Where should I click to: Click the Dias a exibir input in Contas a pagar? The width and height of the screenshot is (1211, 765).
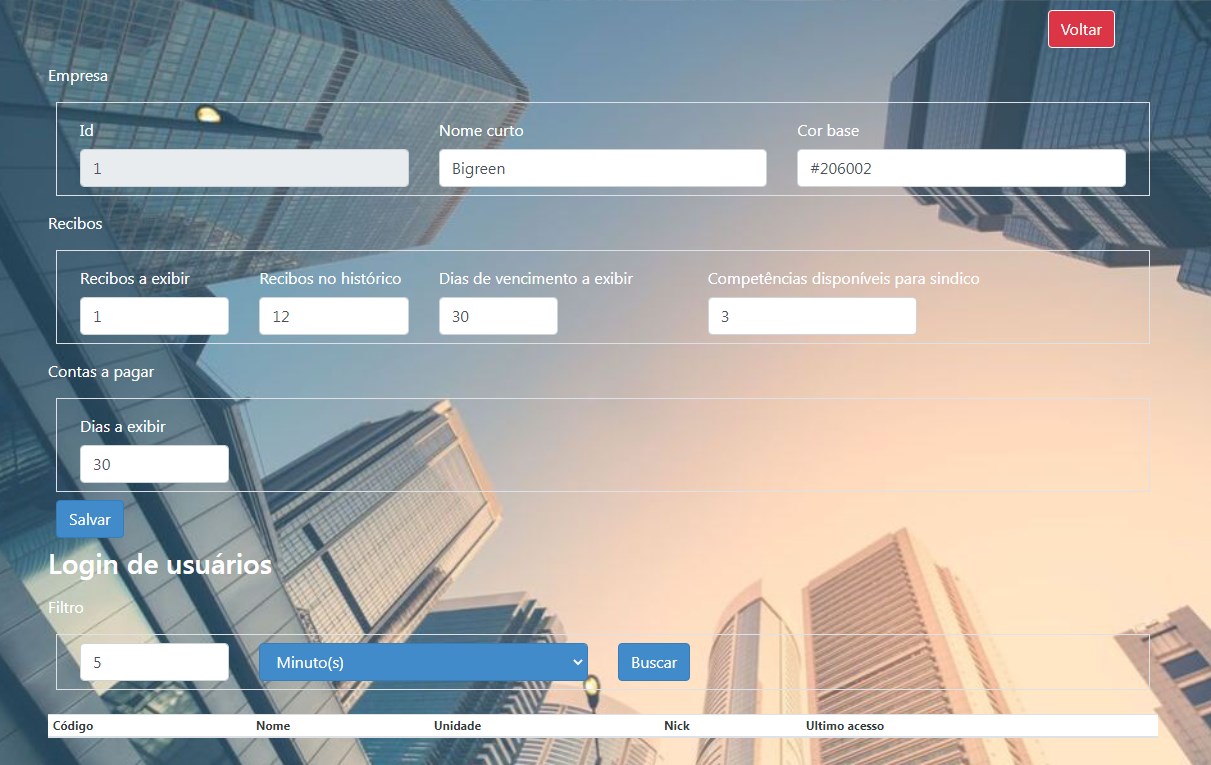tap(154, 464)
